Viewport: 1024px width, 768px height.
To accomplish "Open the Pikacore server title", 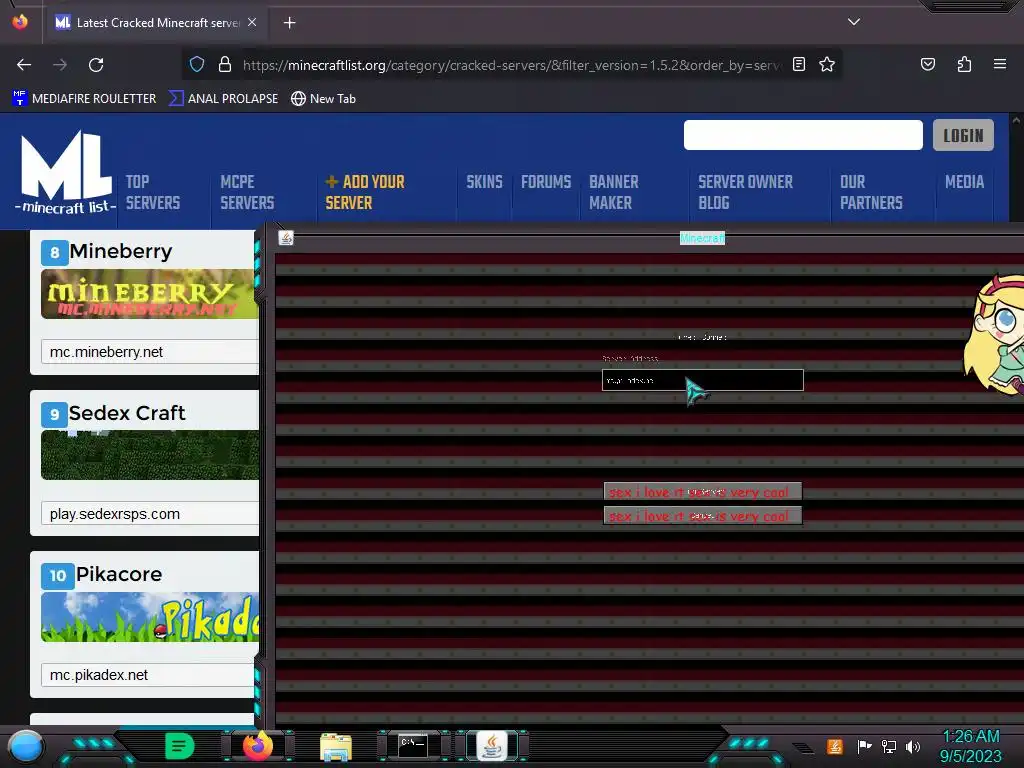I will tap(119, 574).
